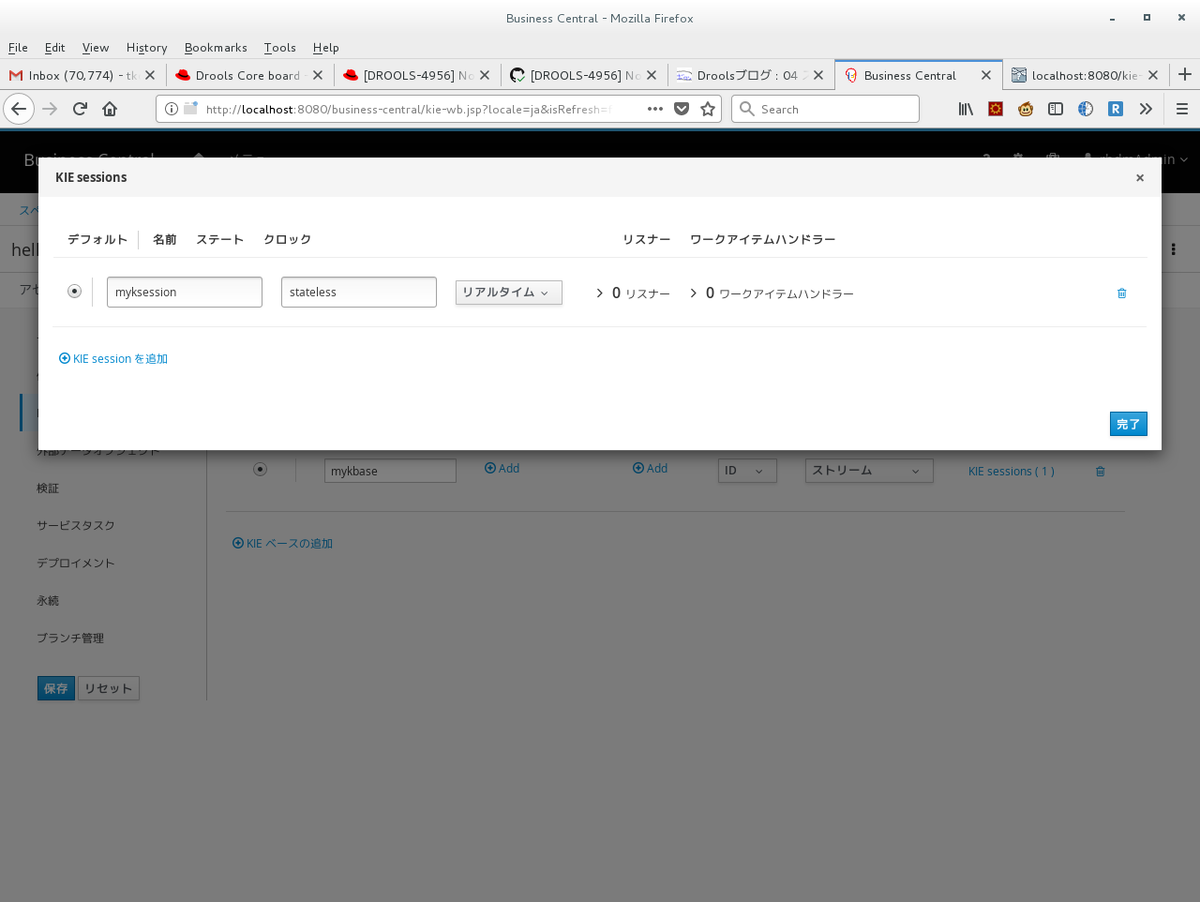Screen dimensions: 1200x902
Task: Click the blue R extension icon
Action: pos(1115,109)
